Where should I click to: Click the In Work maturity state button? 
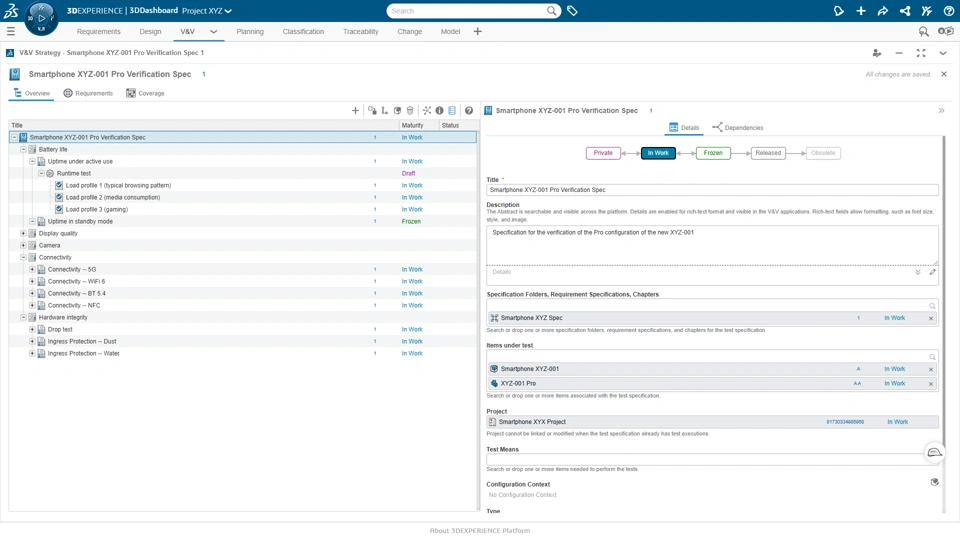(658, 153)
